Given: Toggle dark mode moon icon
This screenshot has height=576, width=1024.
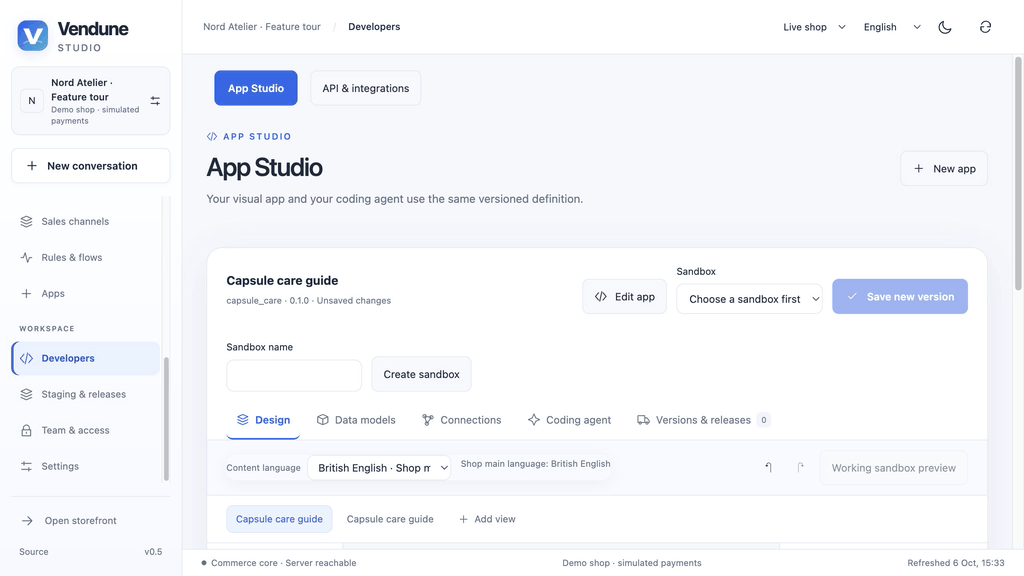Looking at the screenshot, I should point(944,27).
